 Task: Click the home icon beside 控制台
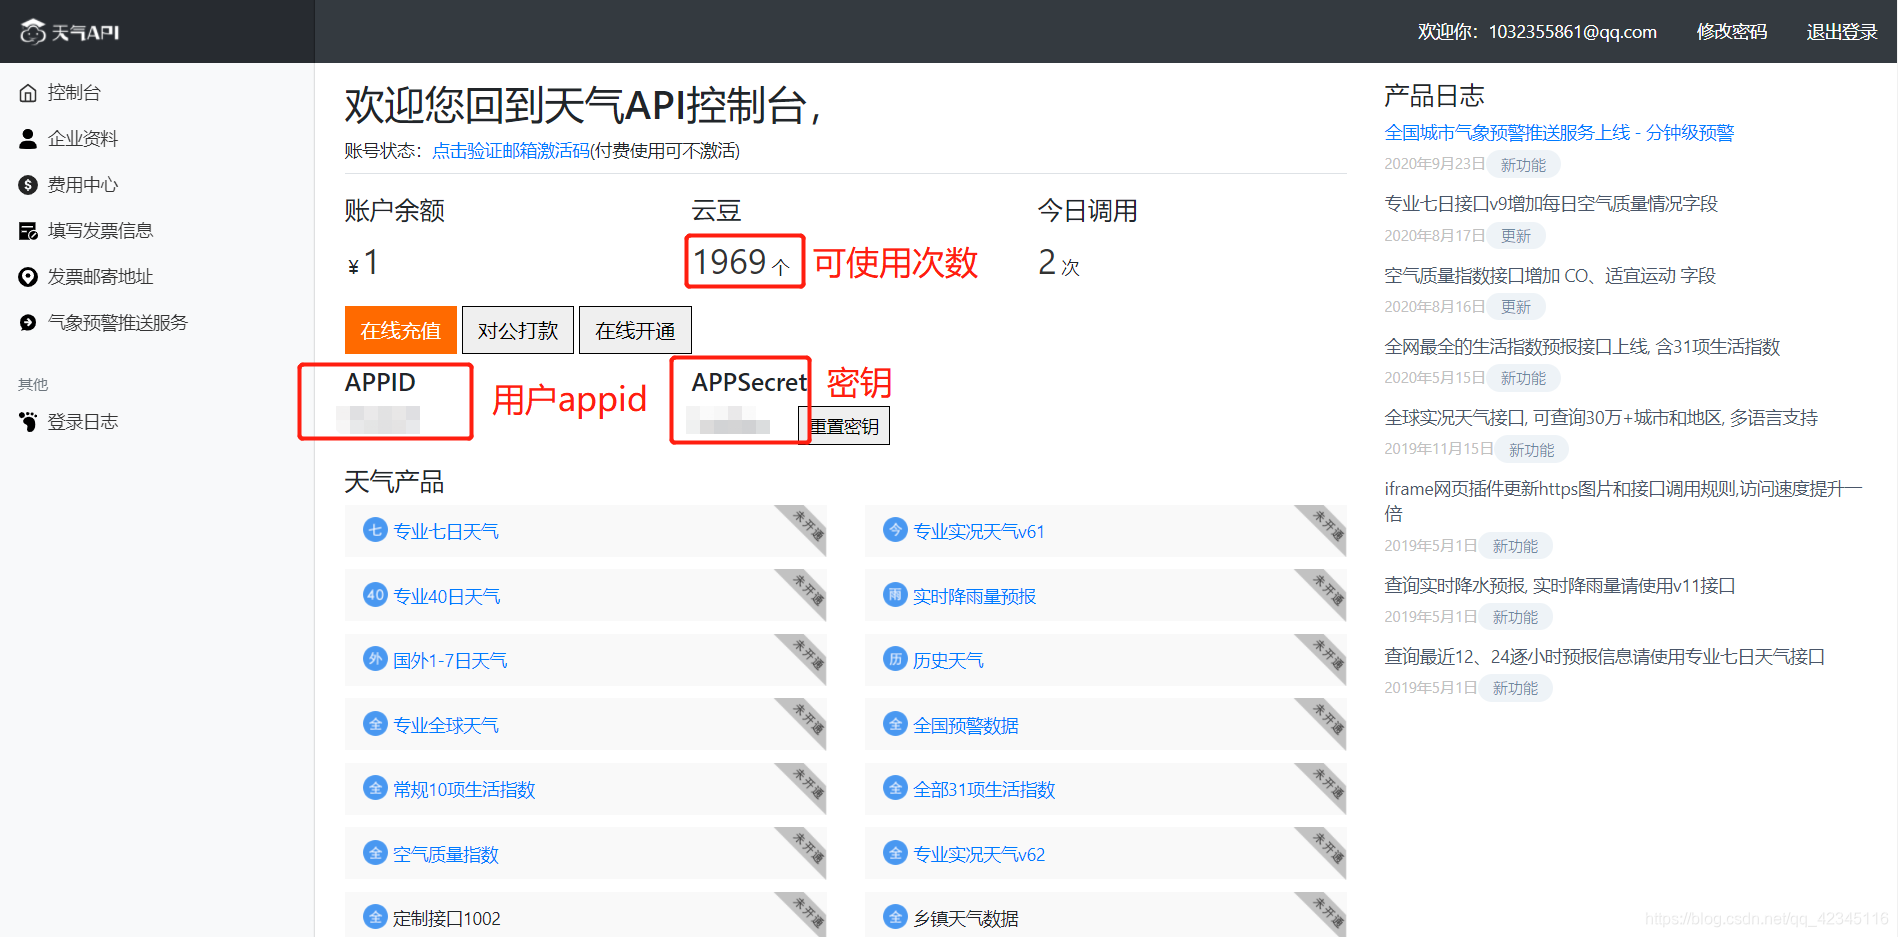tap(28, 93)
